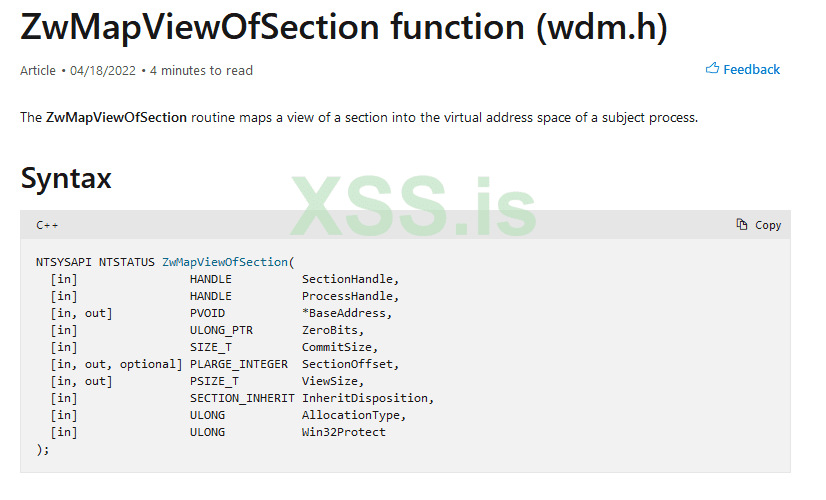This screenshot has width=826, height=500.
Task: Click bold ZwMapViewOfSection in description text
Action: pyautogui.click(x=116, y=117)
